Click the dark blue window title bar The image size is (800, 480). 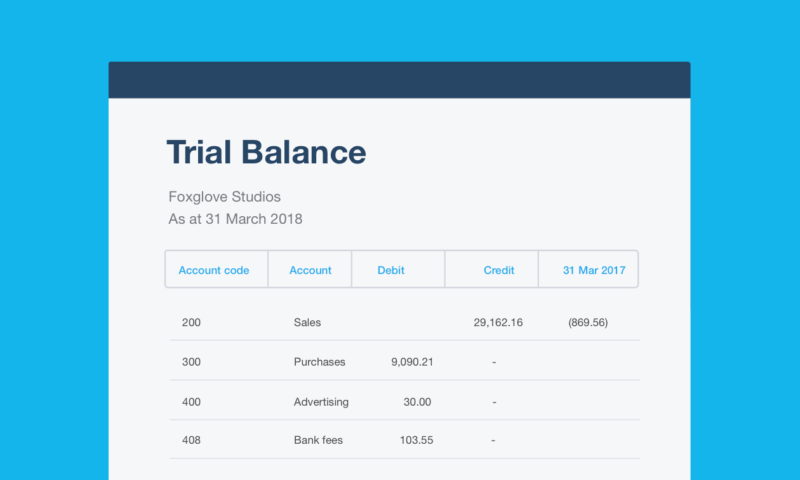click(x=399, y=80)
